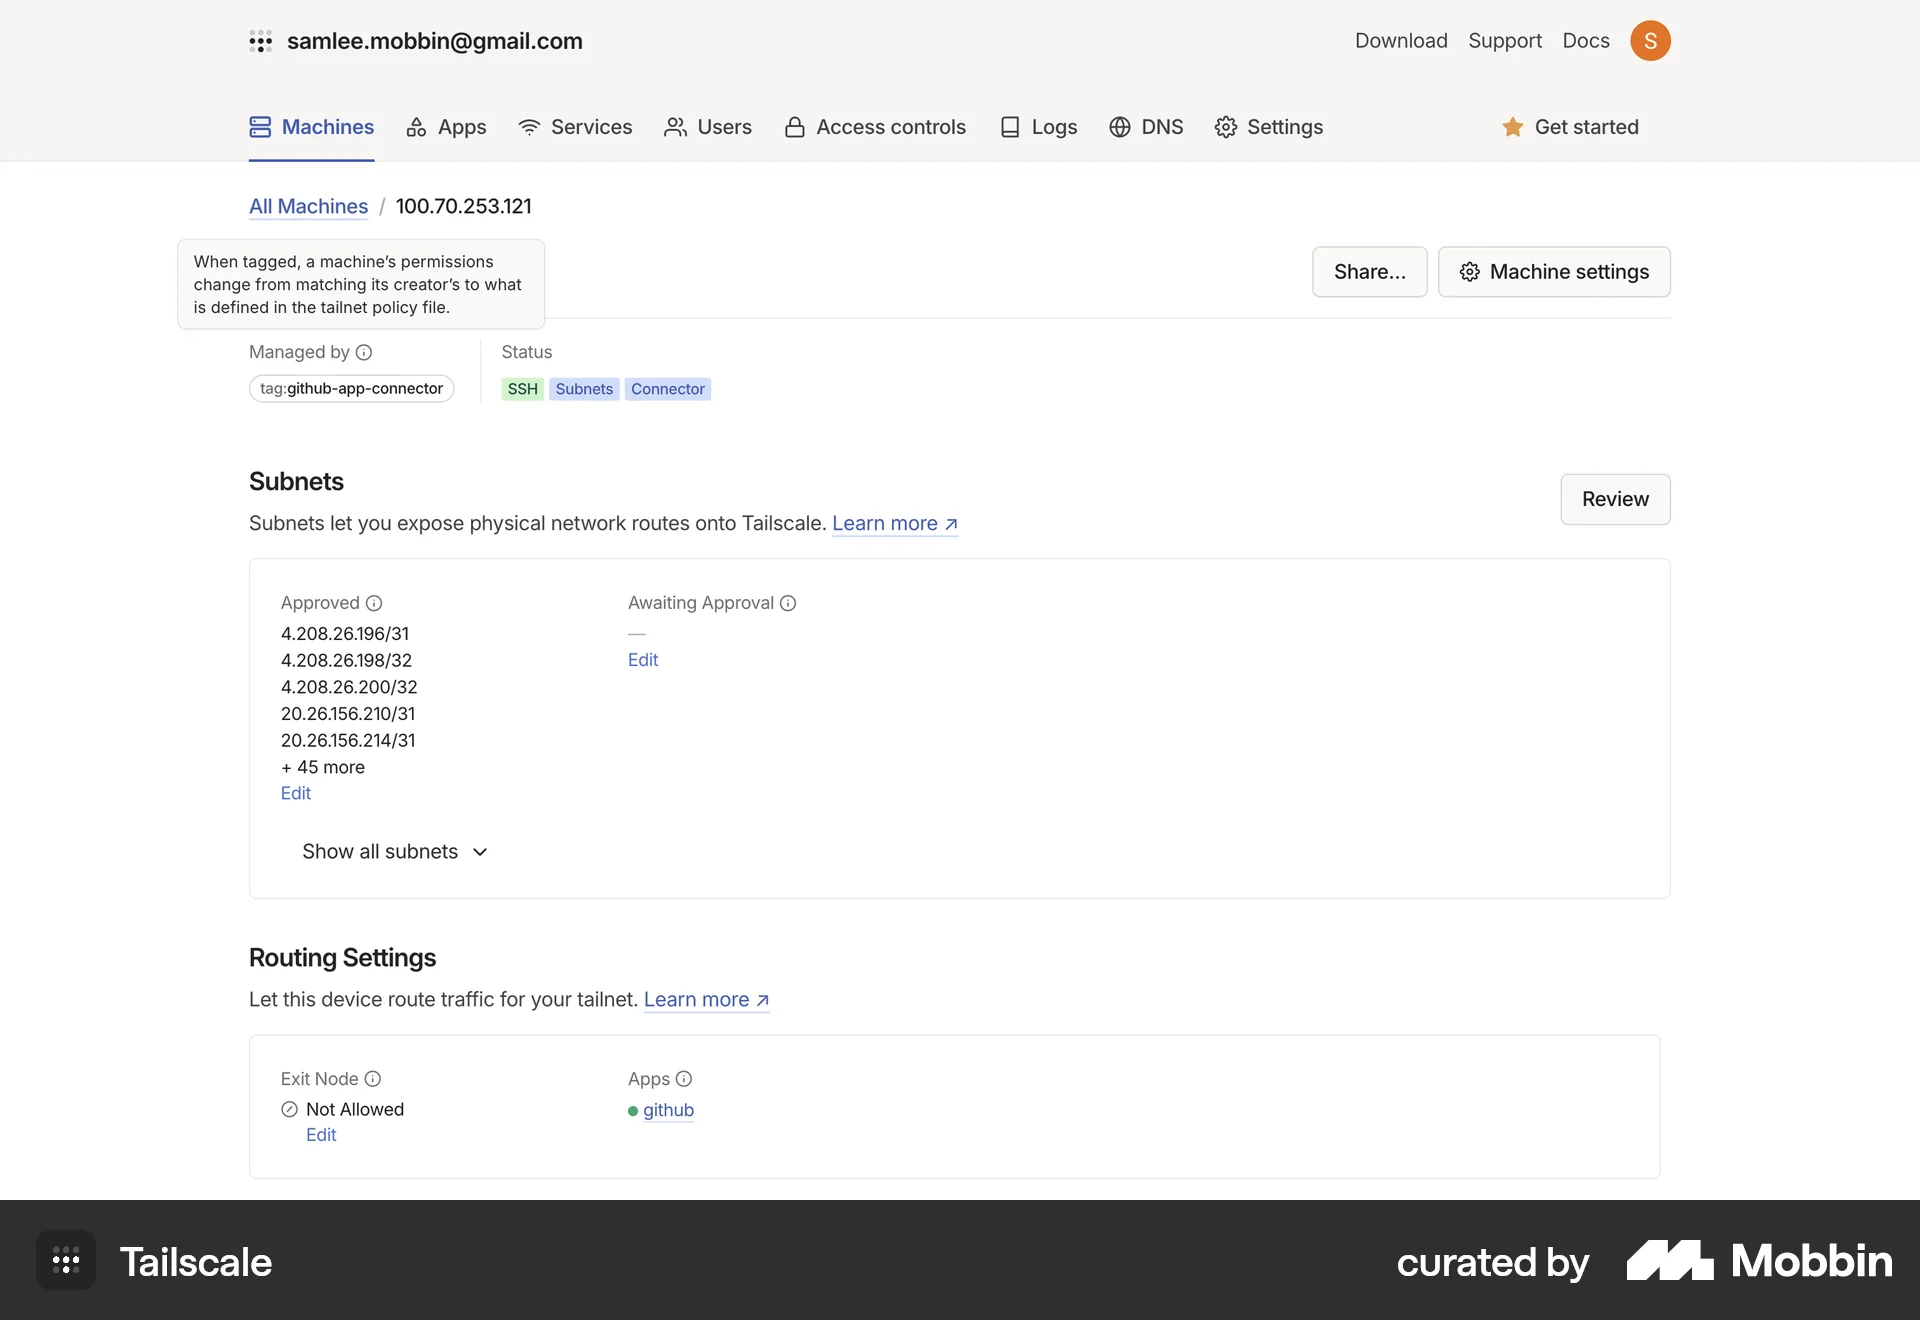Open the Machines tab icon

click(x=260, y=127)
